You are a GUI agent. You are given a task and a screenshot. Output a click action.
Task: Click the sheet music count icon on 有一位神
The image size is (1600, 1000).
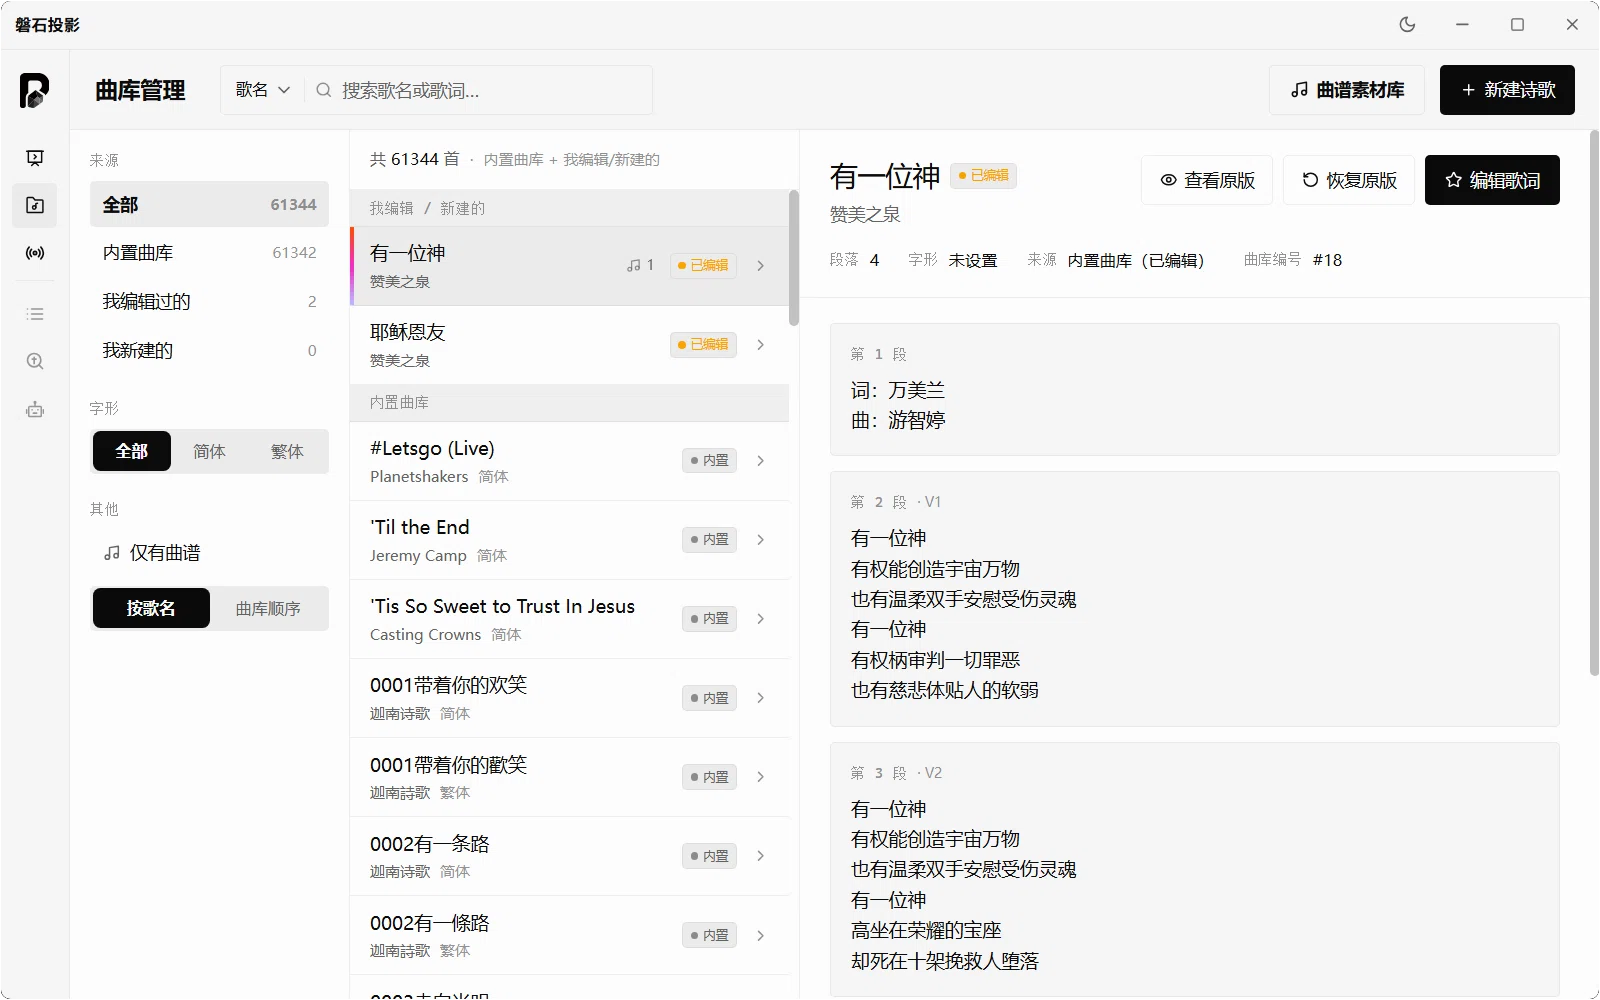[x=640, y=265]
